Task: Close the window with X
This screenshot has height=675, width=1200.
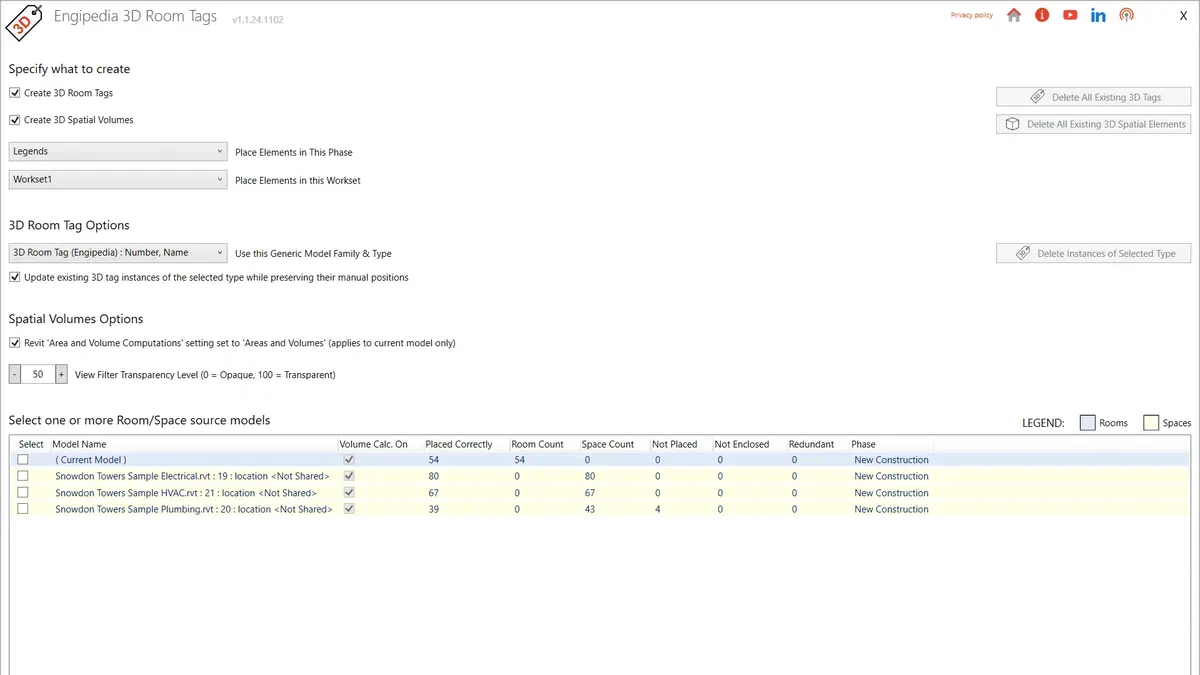Action: pos(1184,16)
